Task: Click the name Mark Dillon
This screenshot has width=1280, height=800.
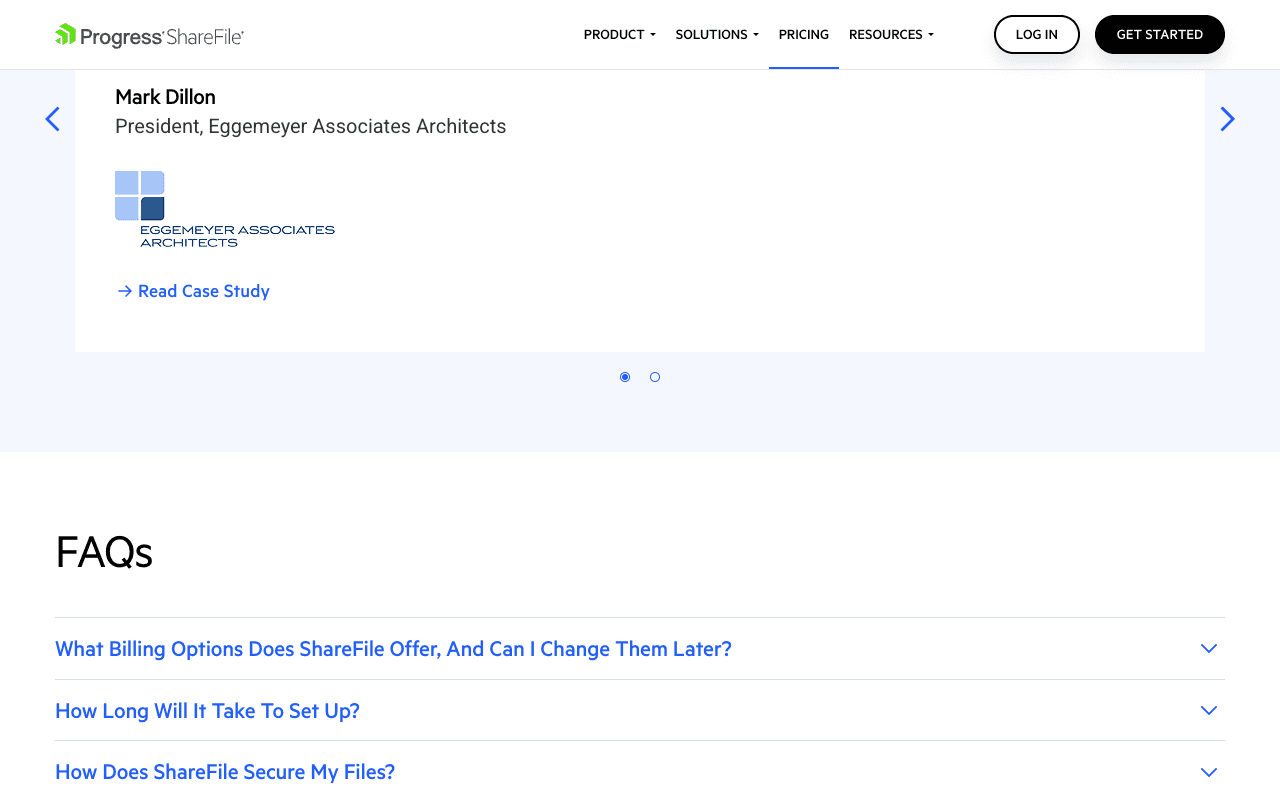Action: point(165,97)
